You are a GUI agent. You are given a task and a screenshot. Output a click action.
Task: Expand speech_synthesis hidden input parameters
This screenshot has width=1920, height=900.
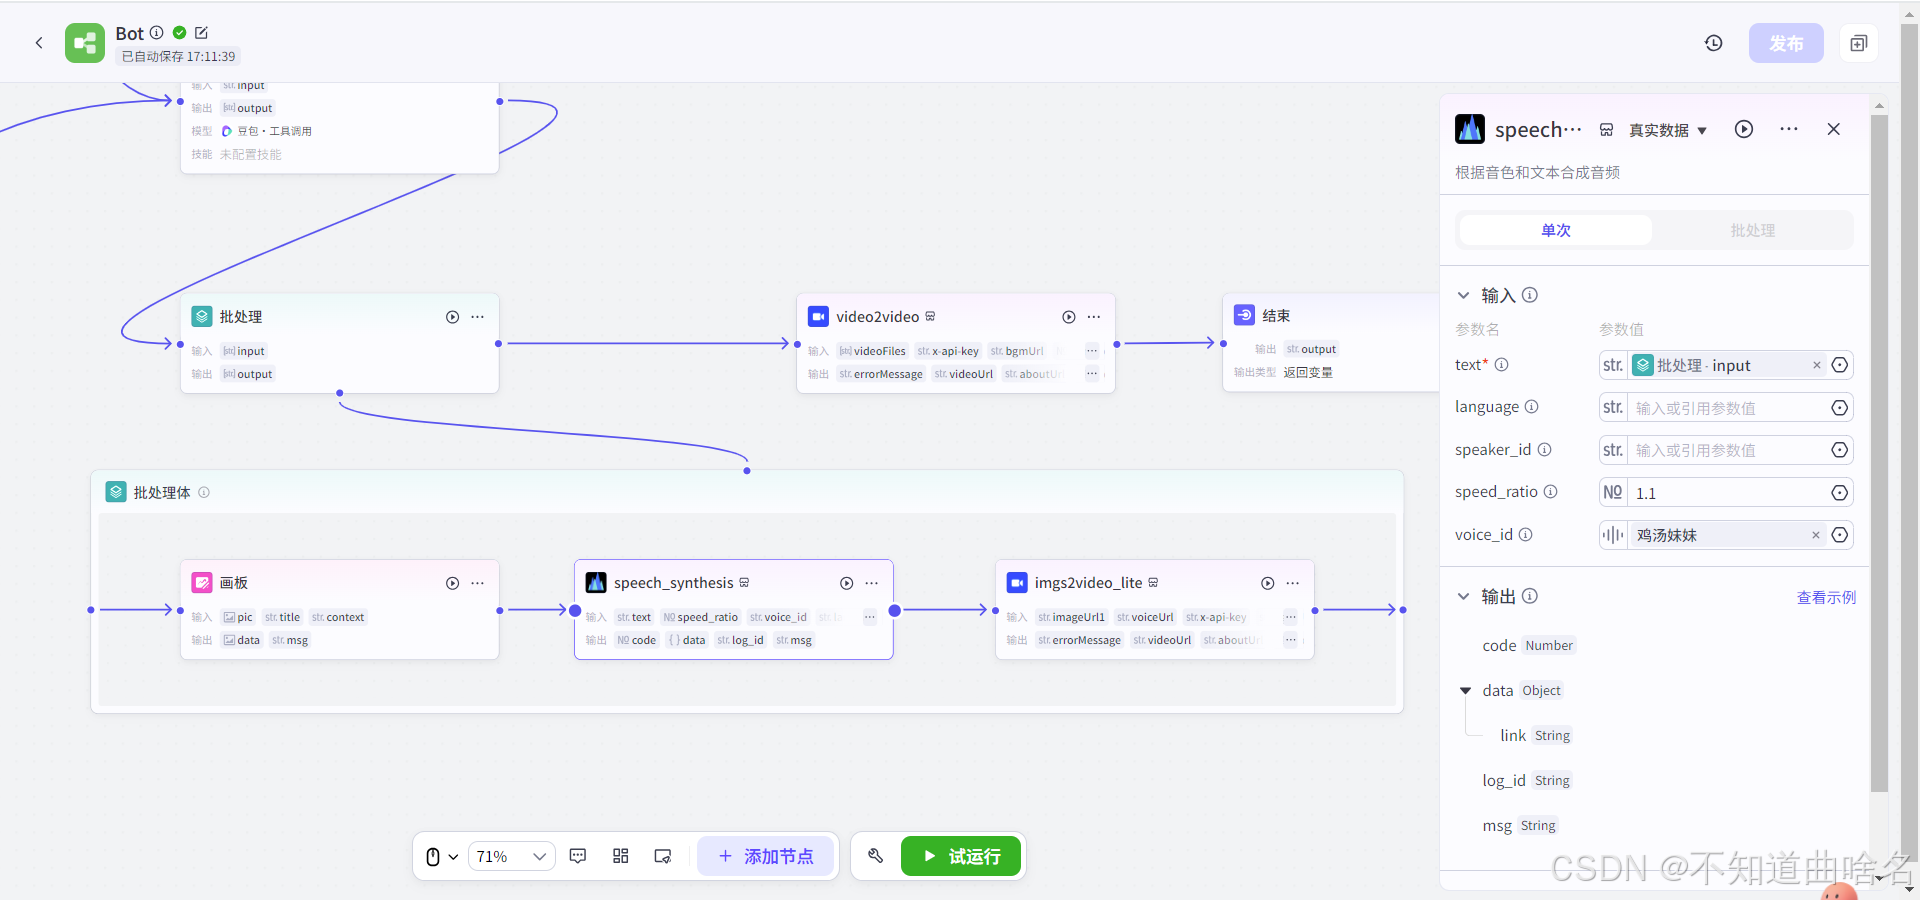tap(870, 617)
